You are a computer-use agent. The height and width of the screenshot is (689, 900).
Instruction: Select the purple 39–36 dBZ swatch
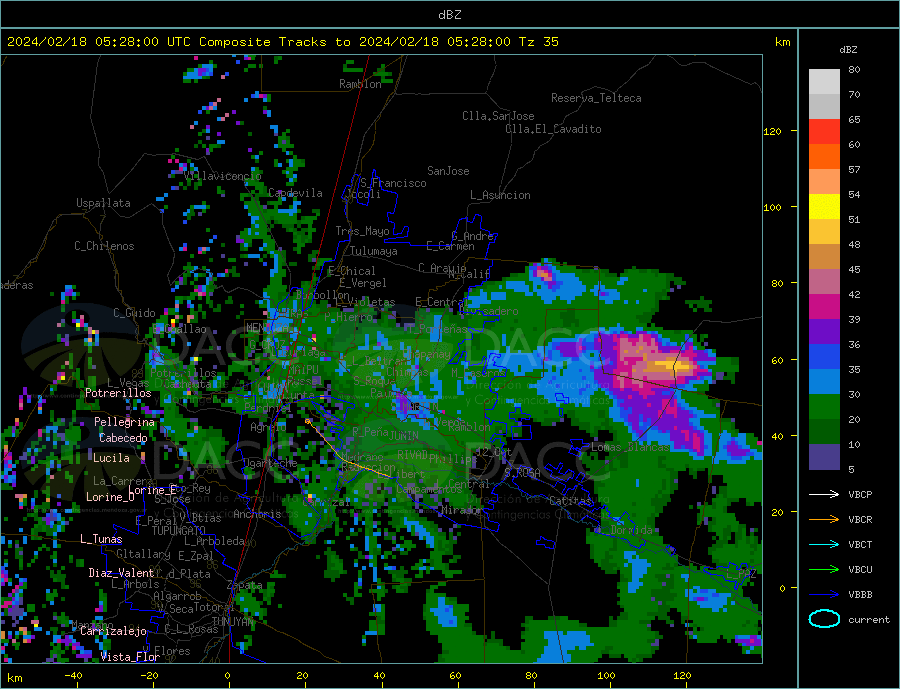824,331
